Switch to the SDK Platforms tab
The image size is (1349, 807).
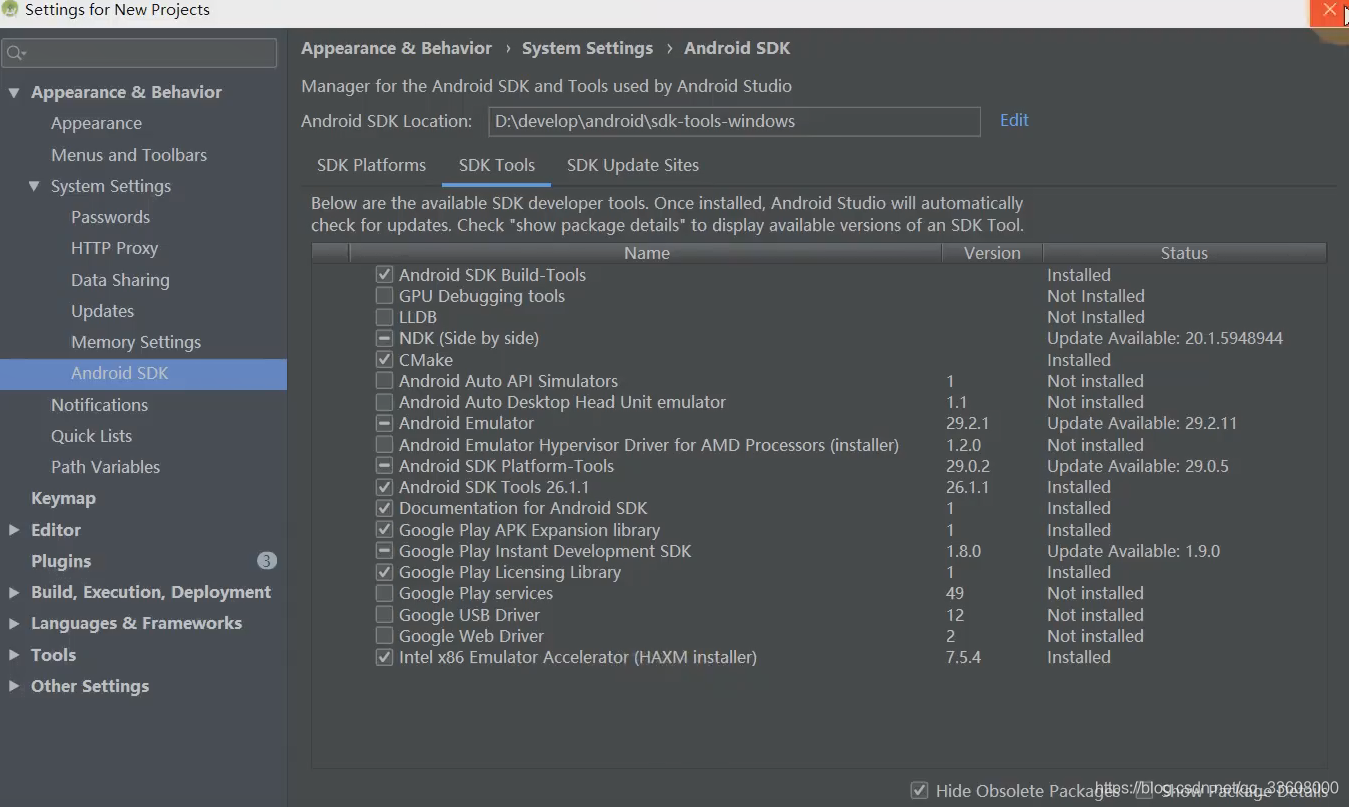(371, 166)
